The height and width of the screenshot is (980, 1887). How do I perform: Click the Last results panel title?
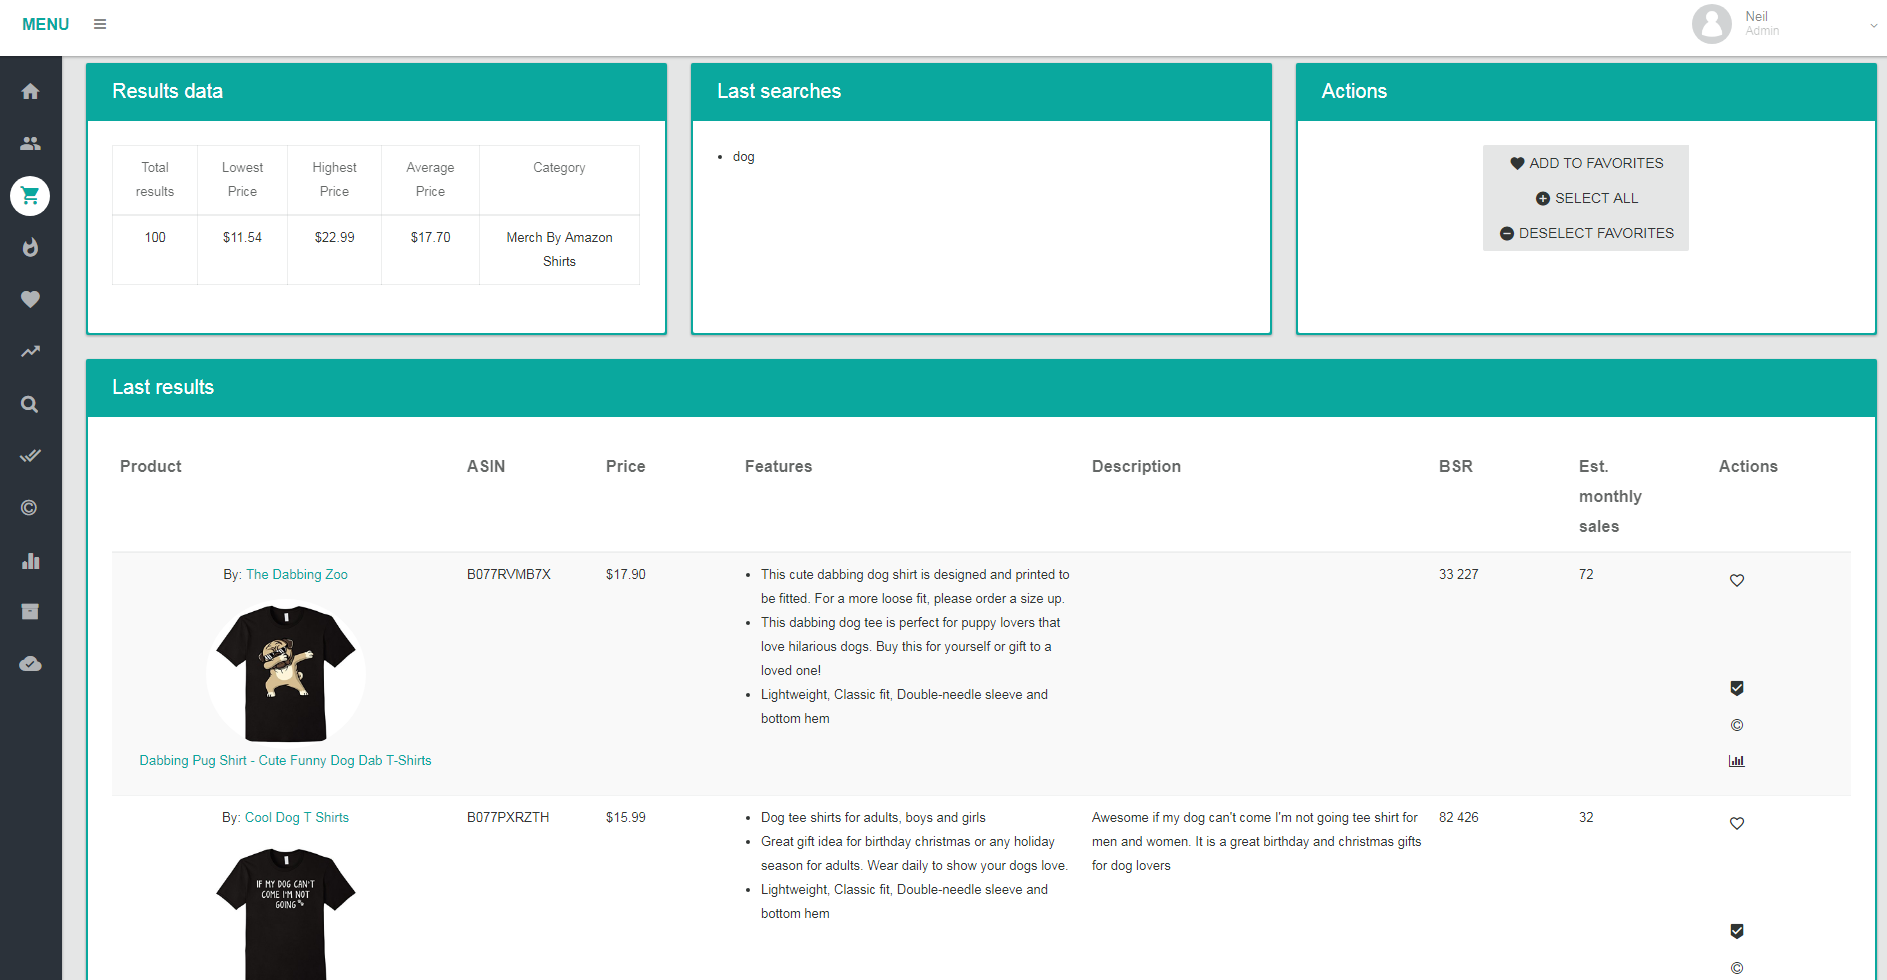[163, 387]
